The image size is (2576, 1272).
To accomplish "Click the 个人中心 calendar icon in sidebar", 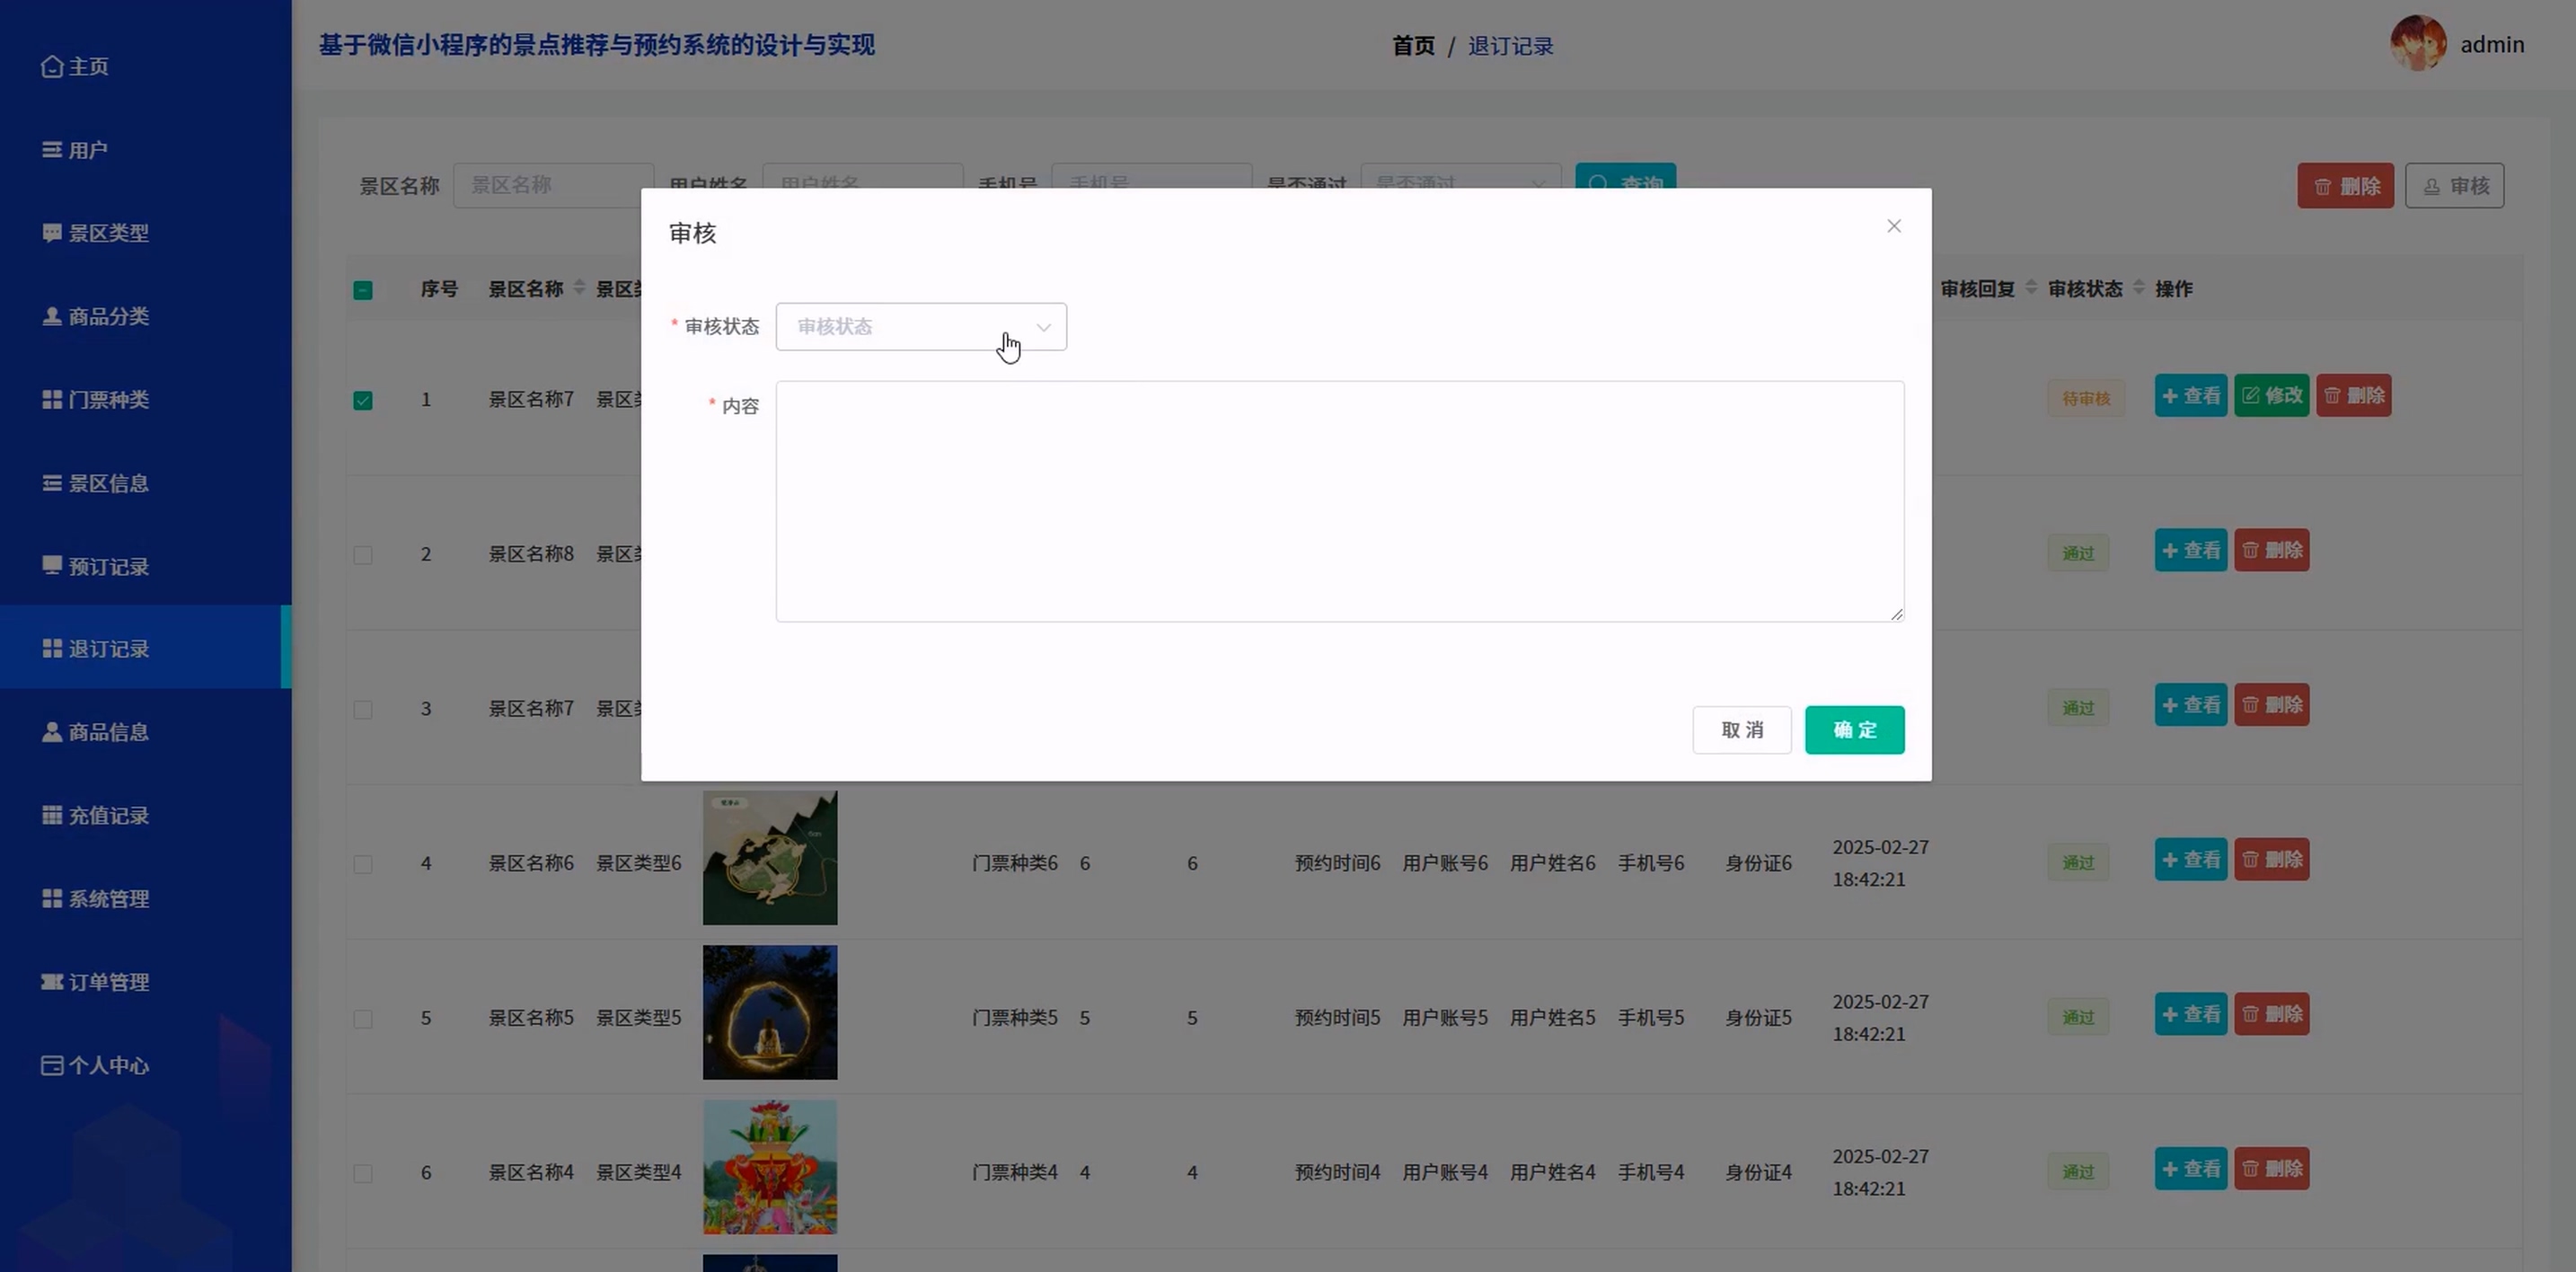I will [x=52, y=1065].
